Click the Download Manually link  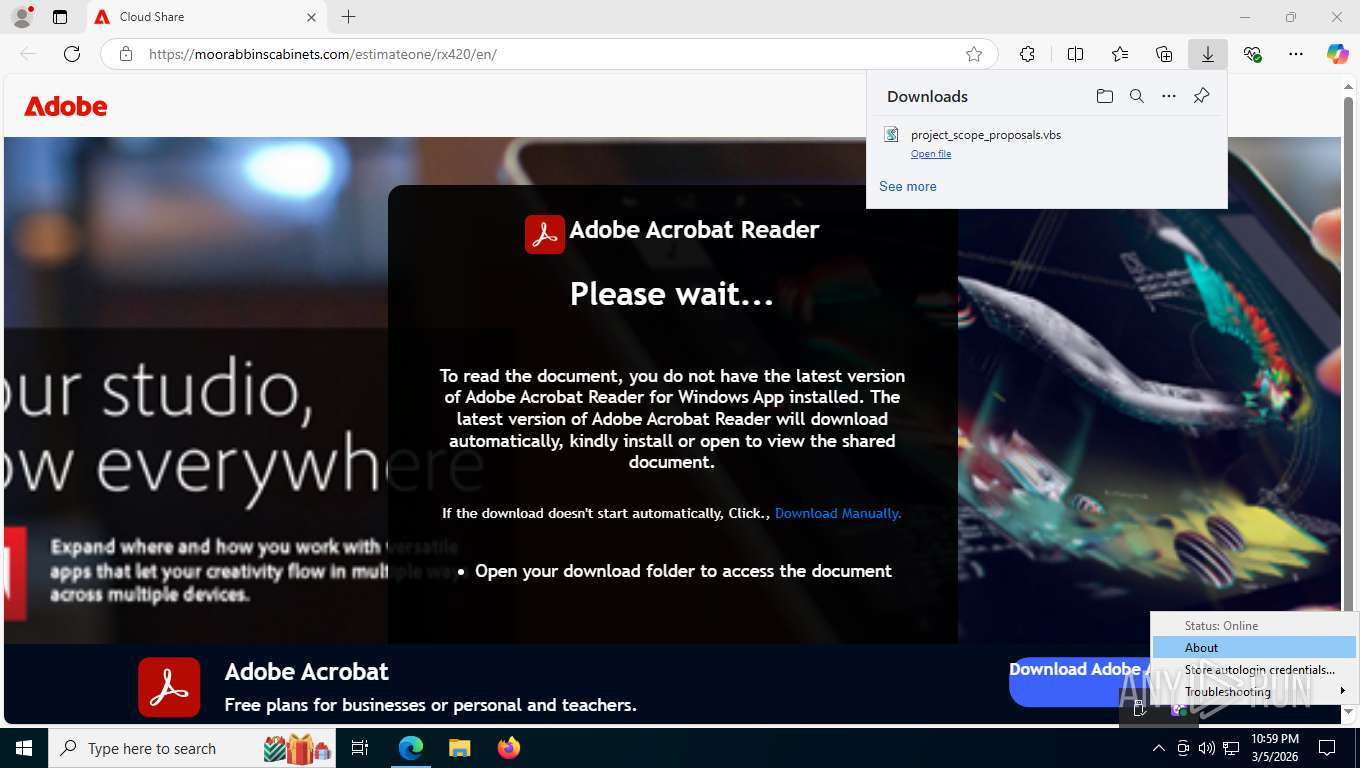tap(838, 513)
